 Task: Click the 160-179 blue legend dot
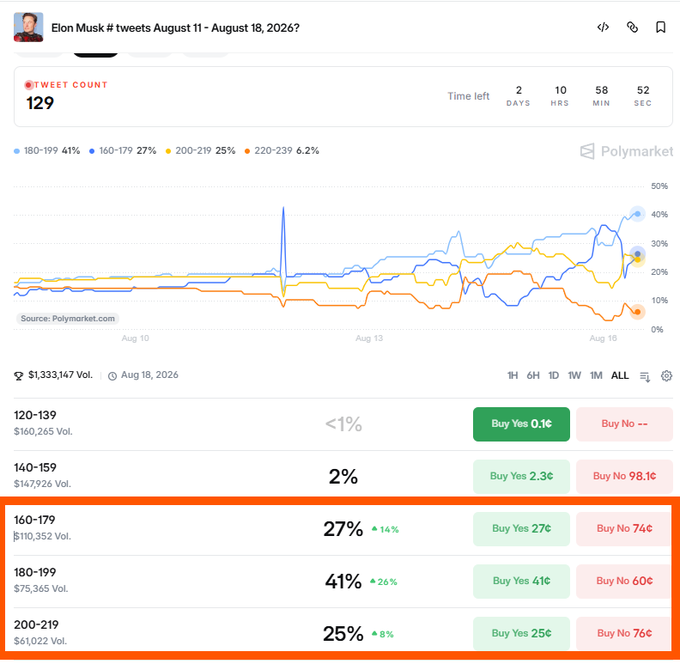[x=92, y=151]
